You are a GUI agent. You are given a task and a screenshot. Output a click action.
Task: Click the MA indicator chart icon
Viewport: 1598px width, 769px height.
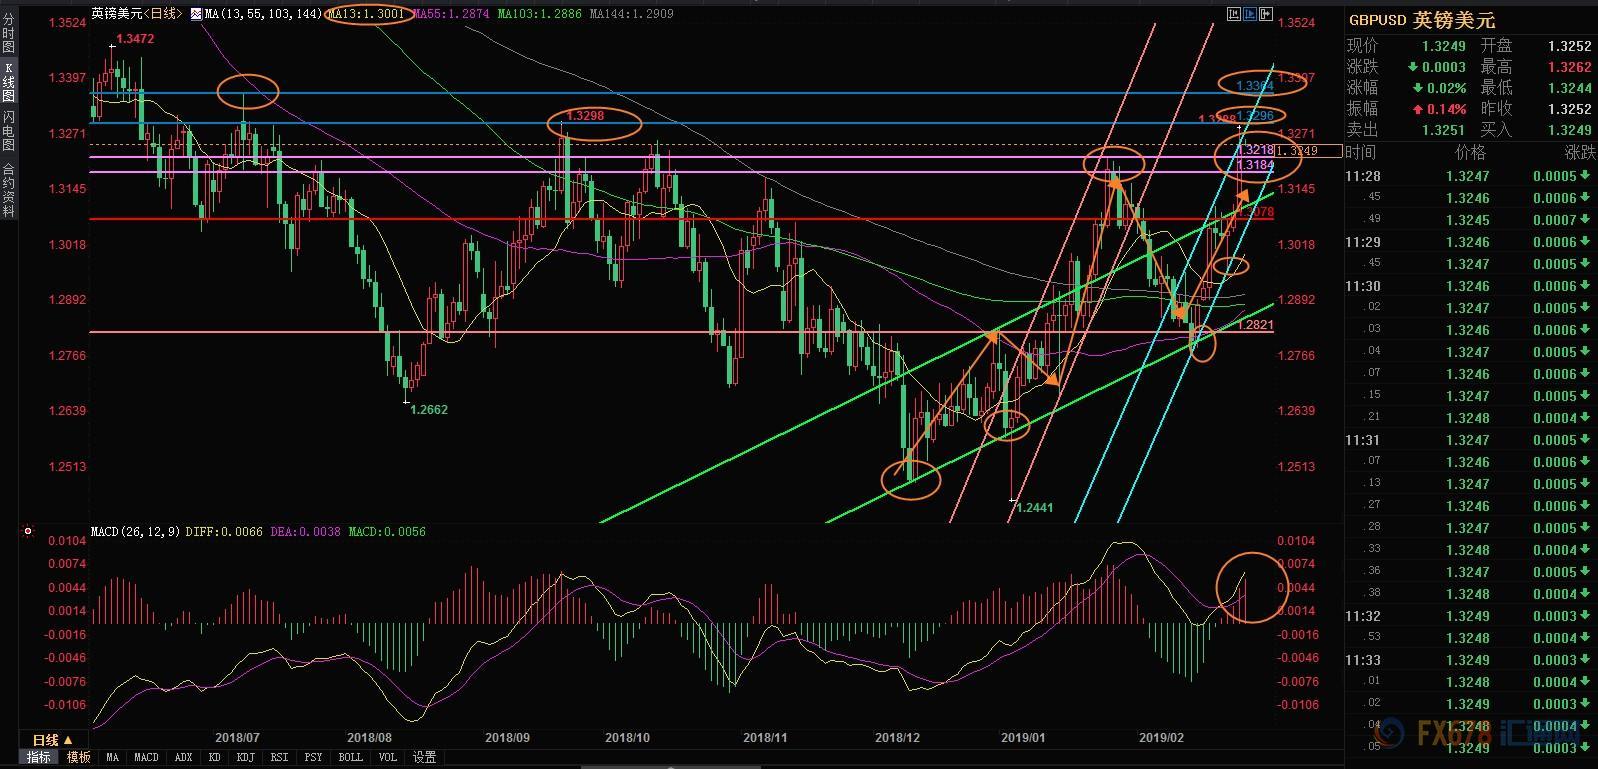click(x=197, y=14)
